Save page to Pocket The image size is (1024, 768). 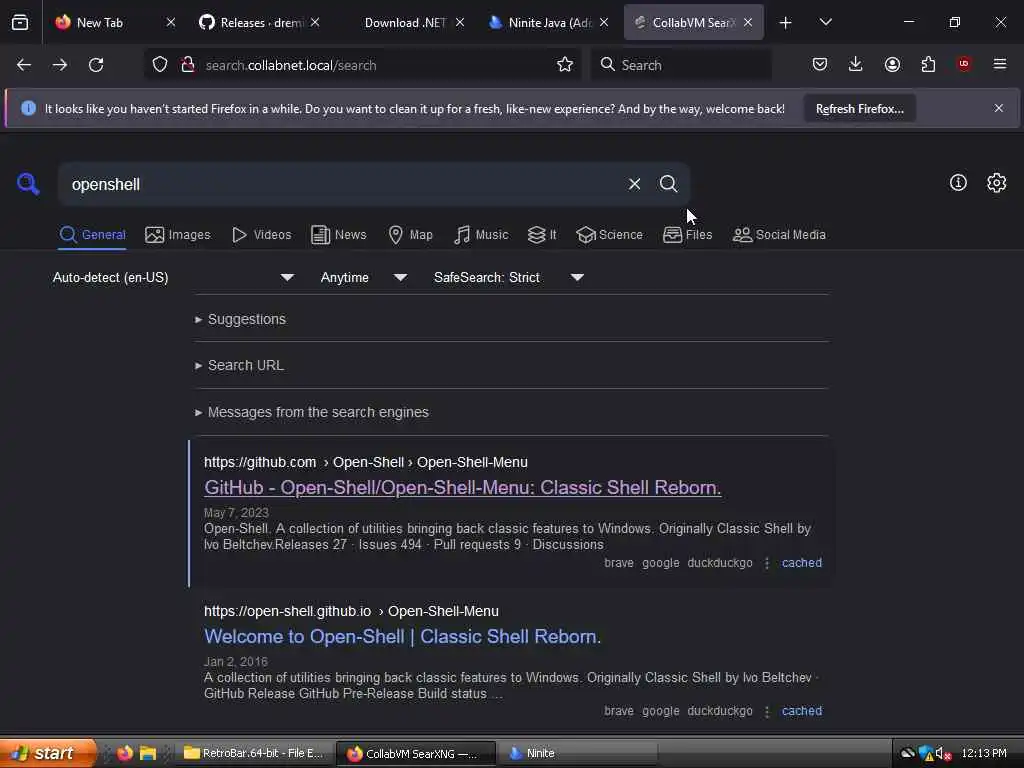coord(820,64)
